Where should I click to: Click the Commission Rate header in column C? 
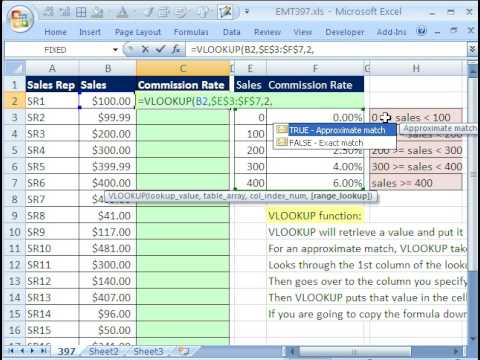pos(183,85)
